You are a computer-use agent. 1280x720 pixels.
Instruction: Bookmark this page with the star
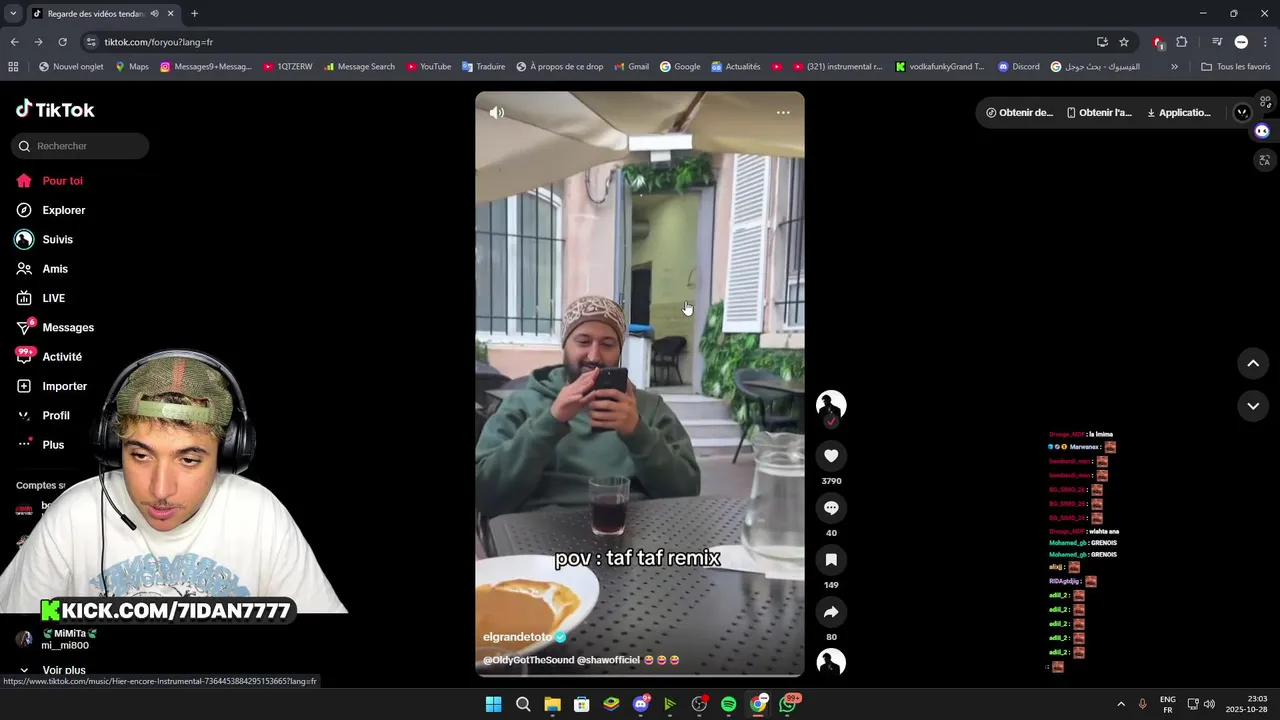click(x=1124, y=42)
